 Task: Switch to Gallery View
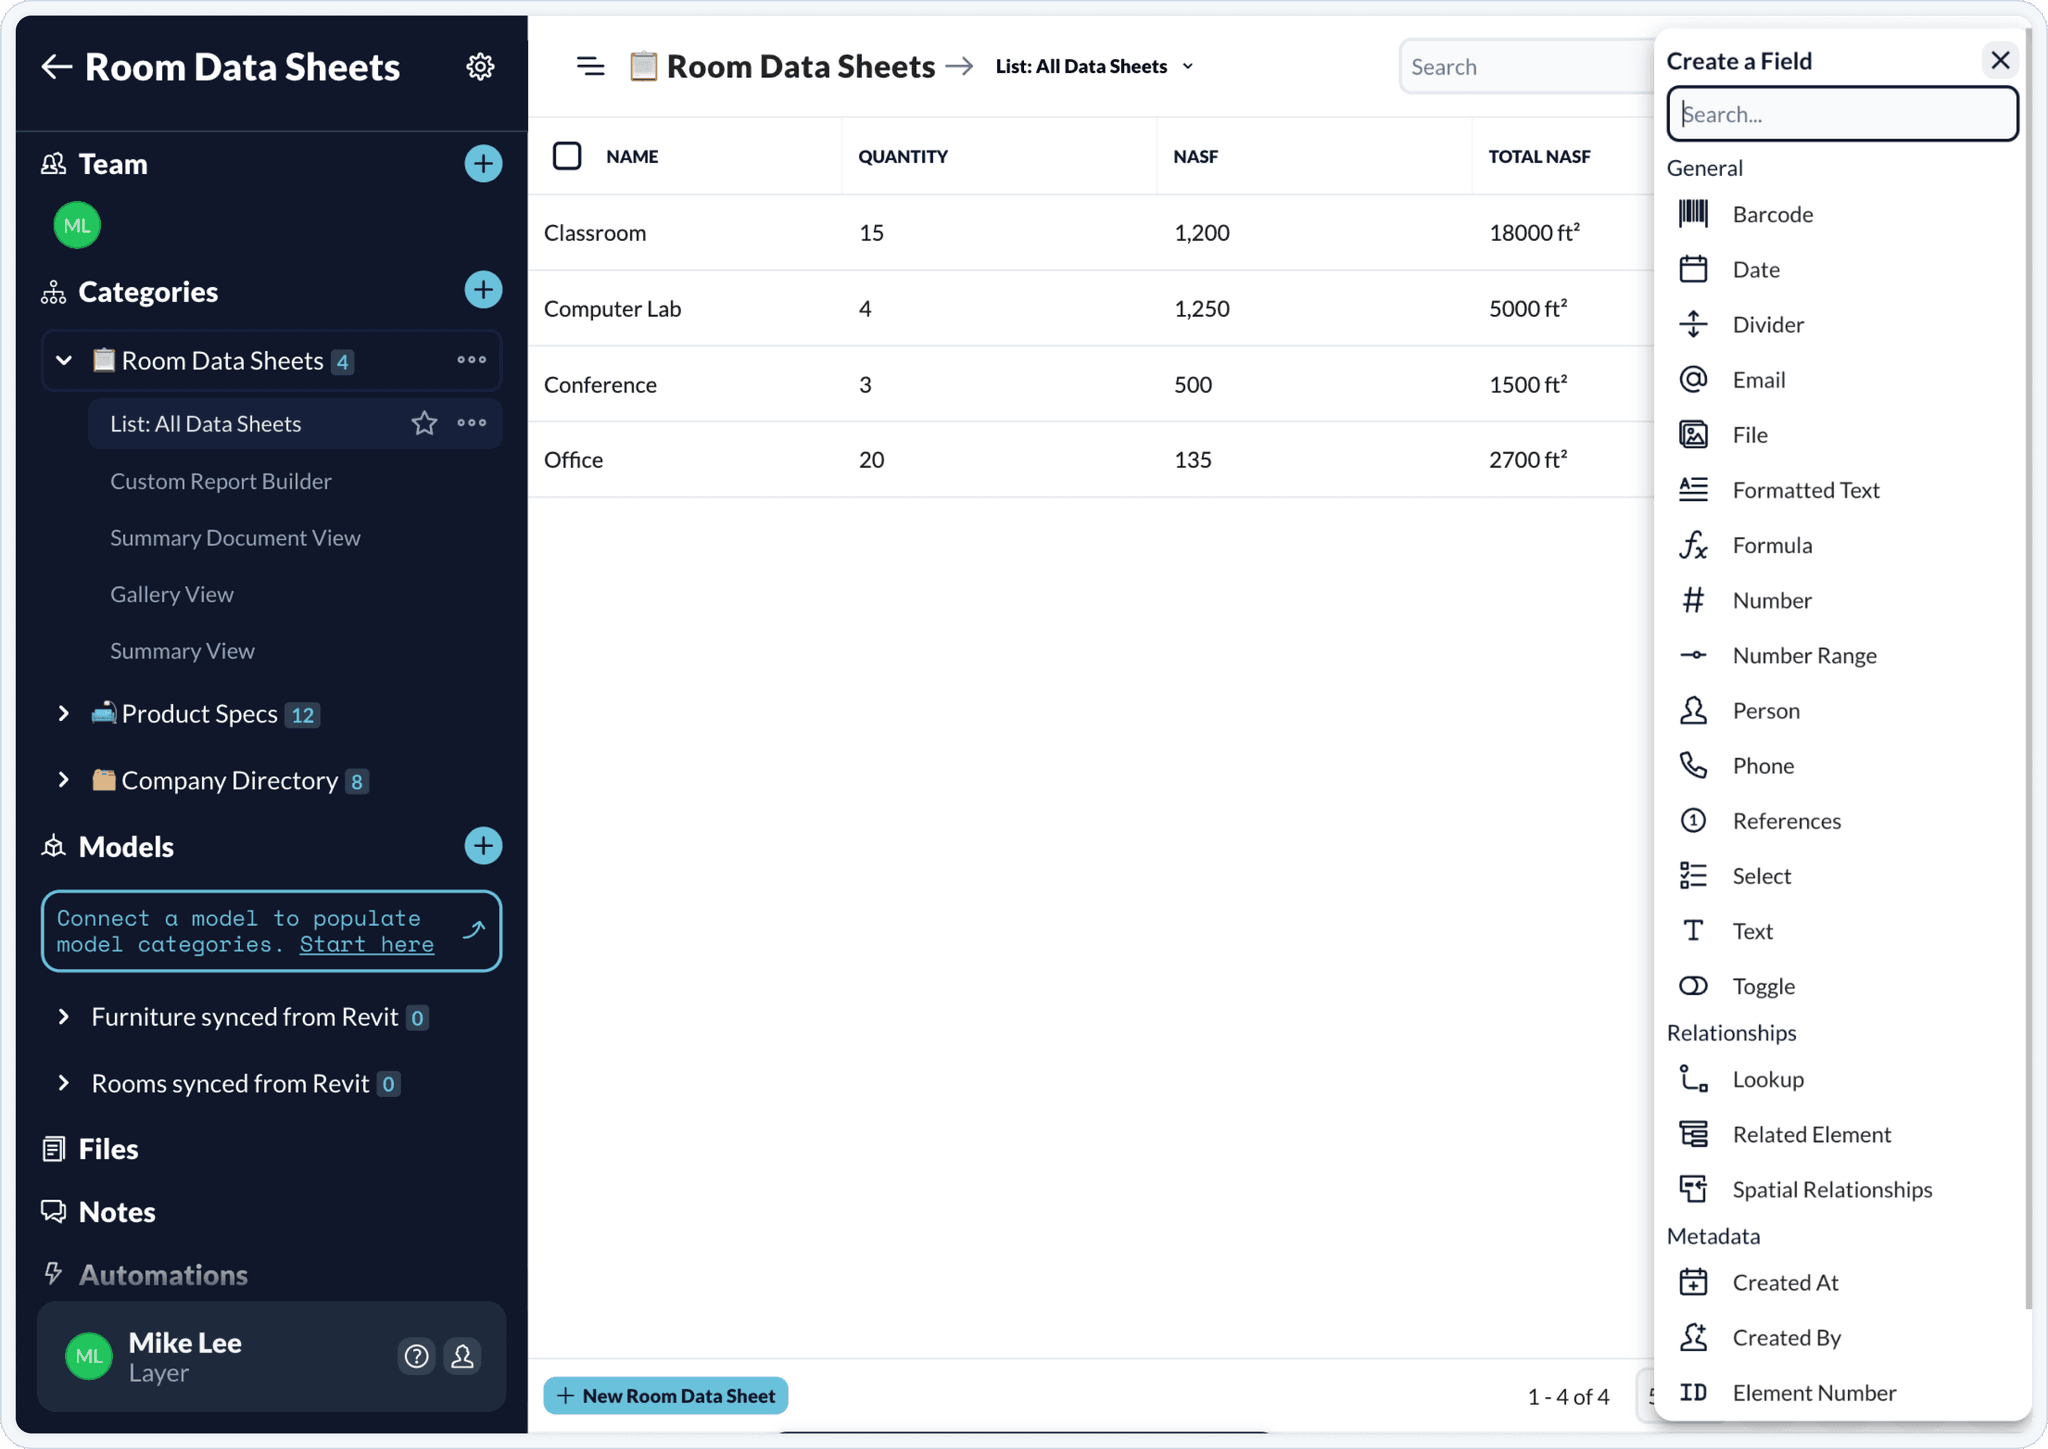tap(171, 594)
